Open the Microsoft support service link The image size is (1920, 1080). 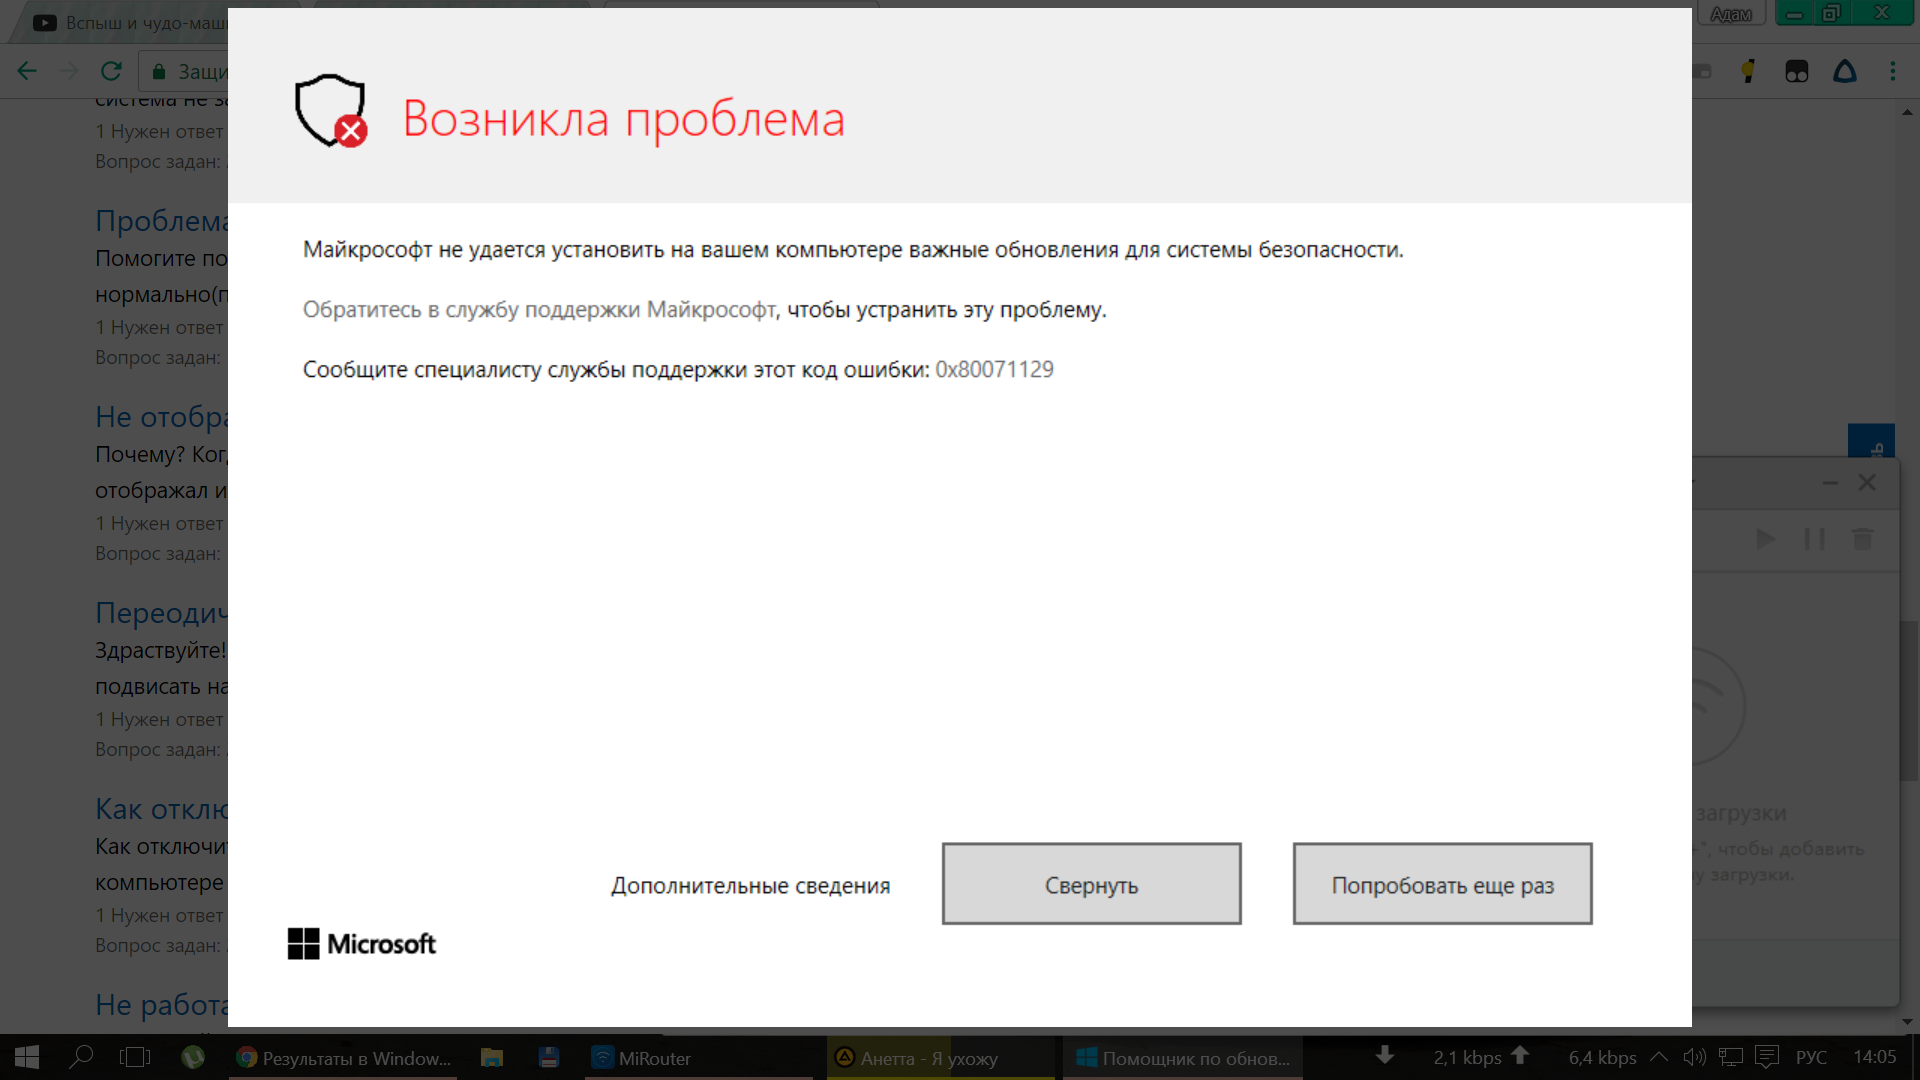click(540, 310)
